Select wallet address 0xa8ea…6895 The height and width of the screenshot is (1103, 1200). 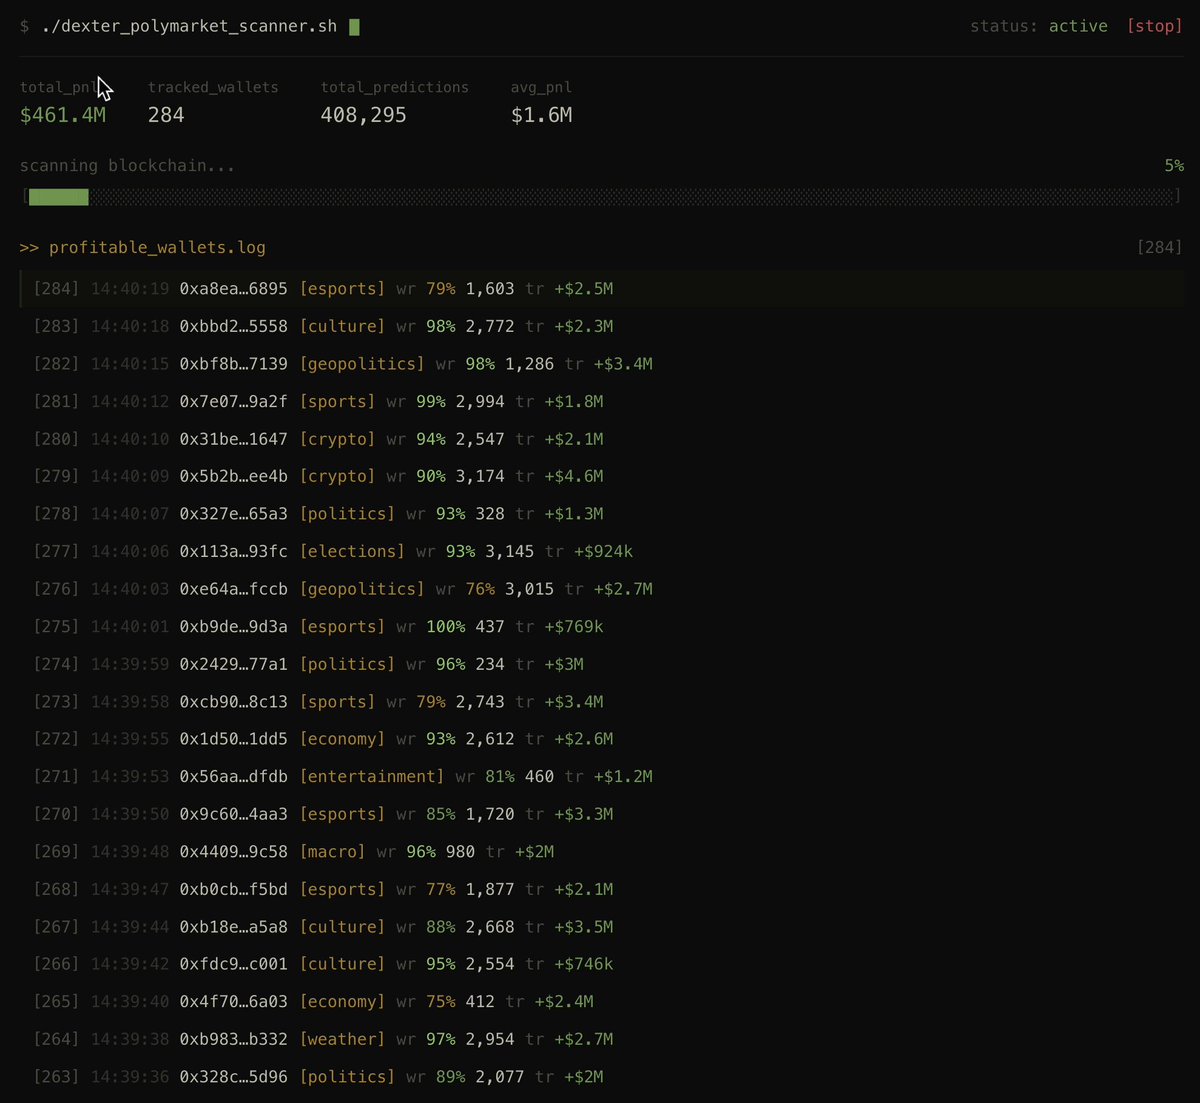click(x=234, y=289)
